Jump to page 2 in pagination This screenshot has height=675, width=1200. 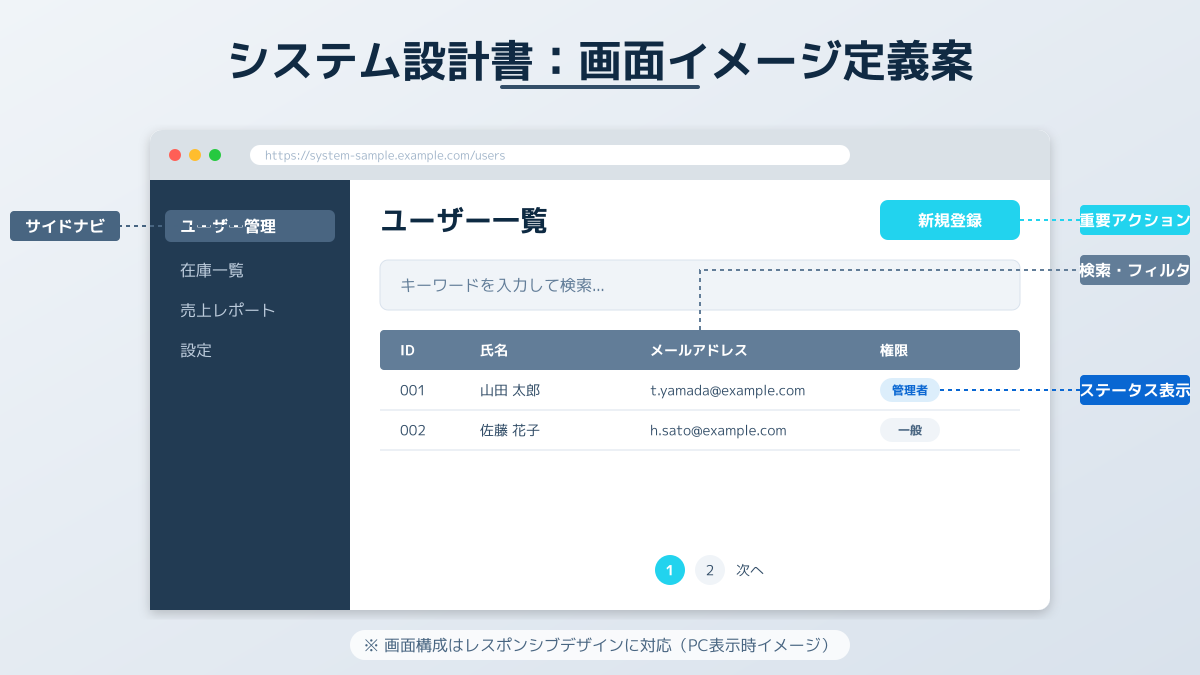pyautogui.click(x=710, y=570)
